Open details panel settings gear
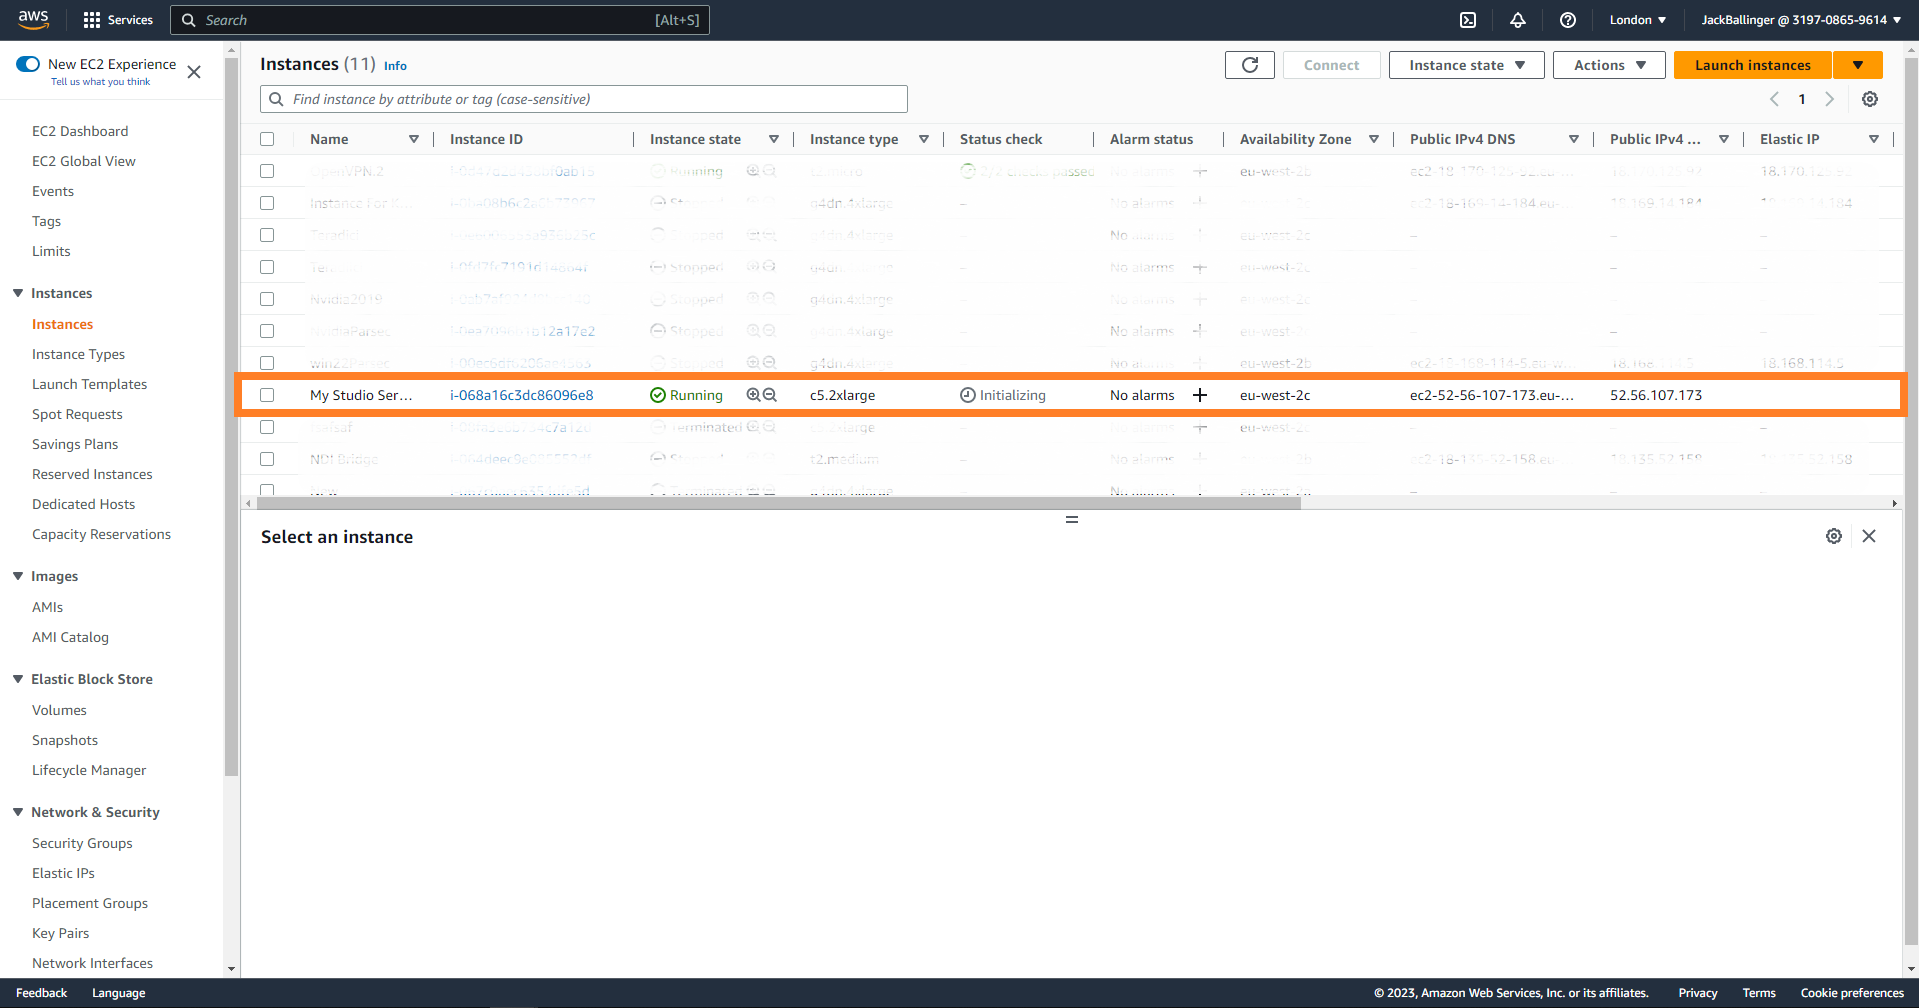The image size is (1919, 1008). 1834,536
